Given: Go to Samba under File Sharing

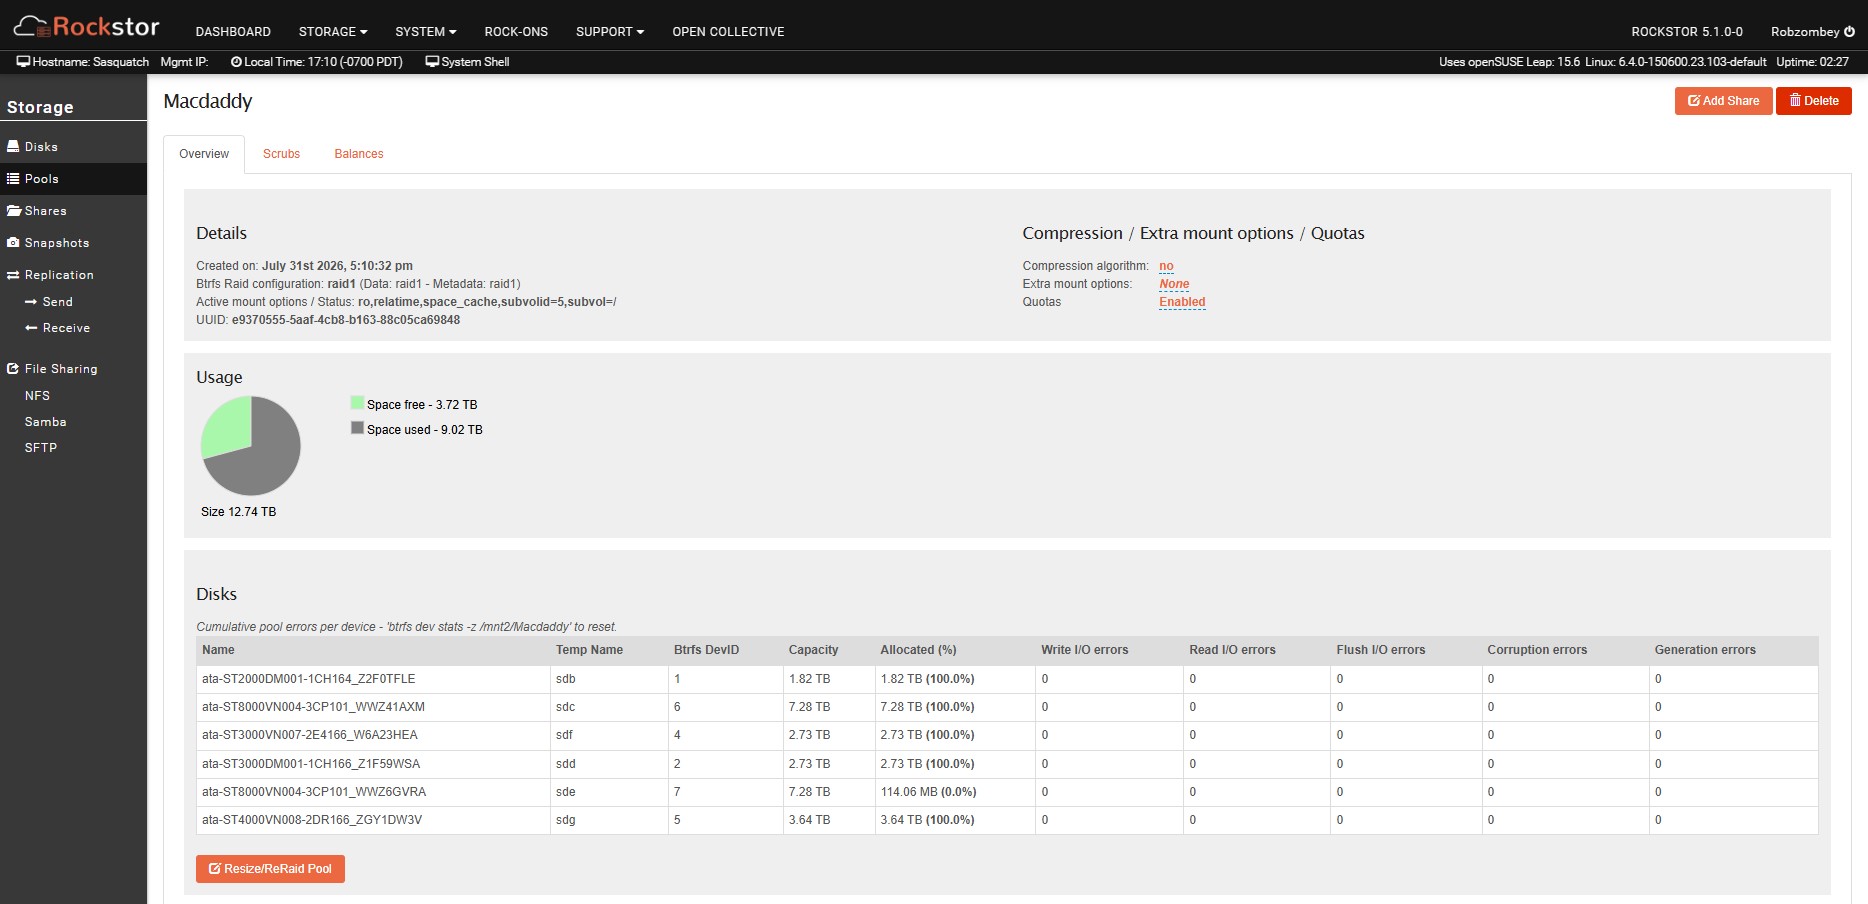Looking at the screenshot, I should 45,421.
